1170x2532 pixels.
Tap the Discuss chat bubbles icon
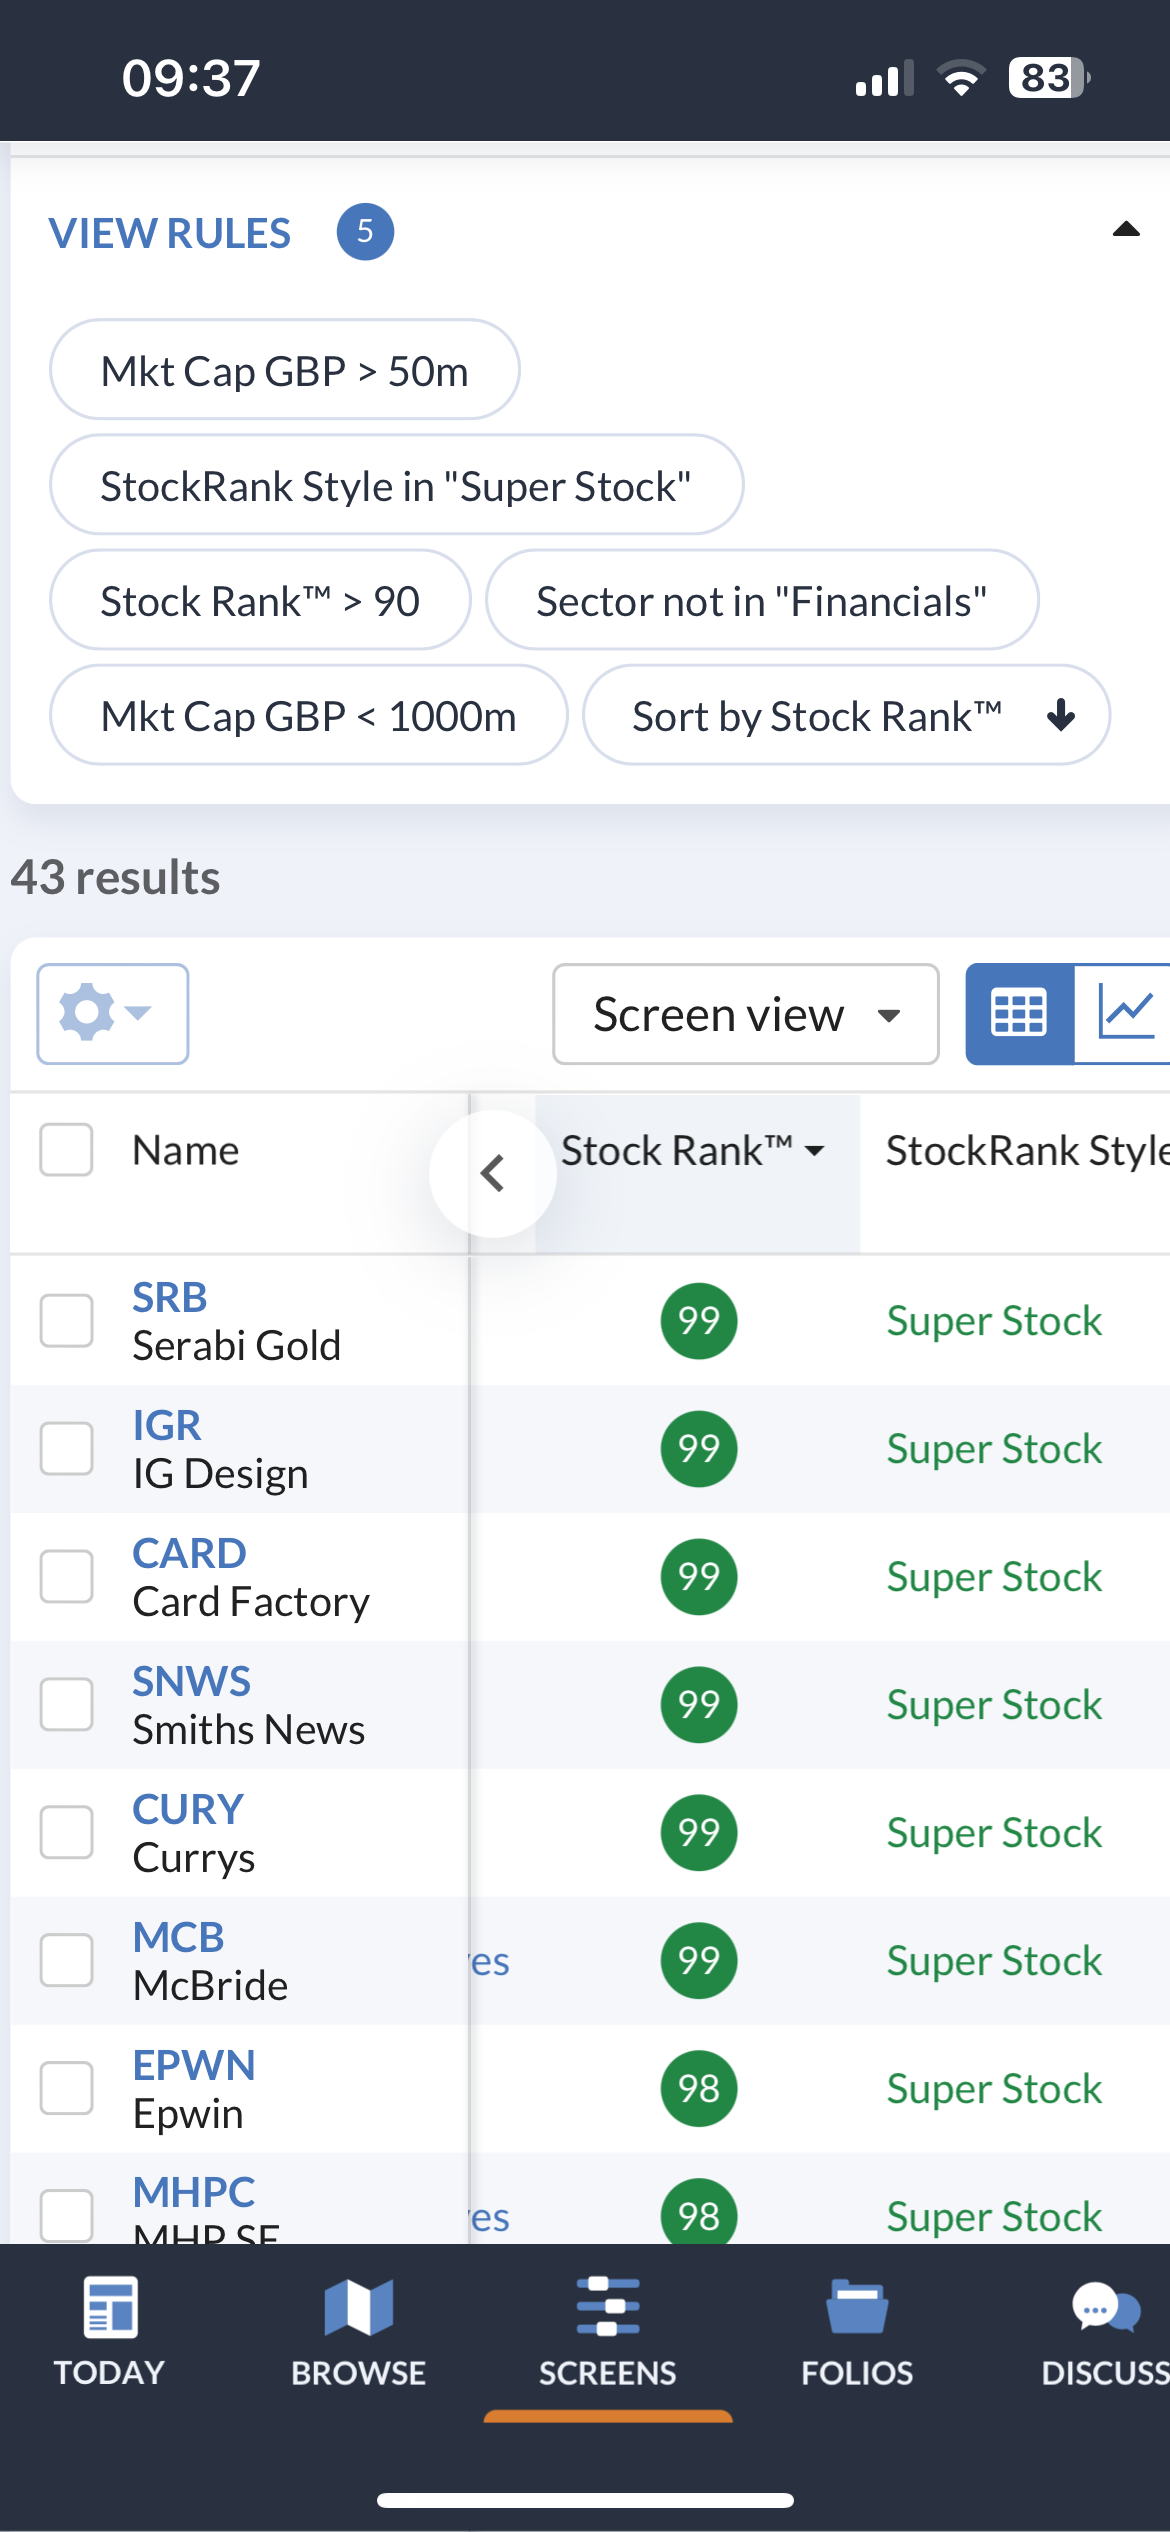click(x=1106, y=2307)
